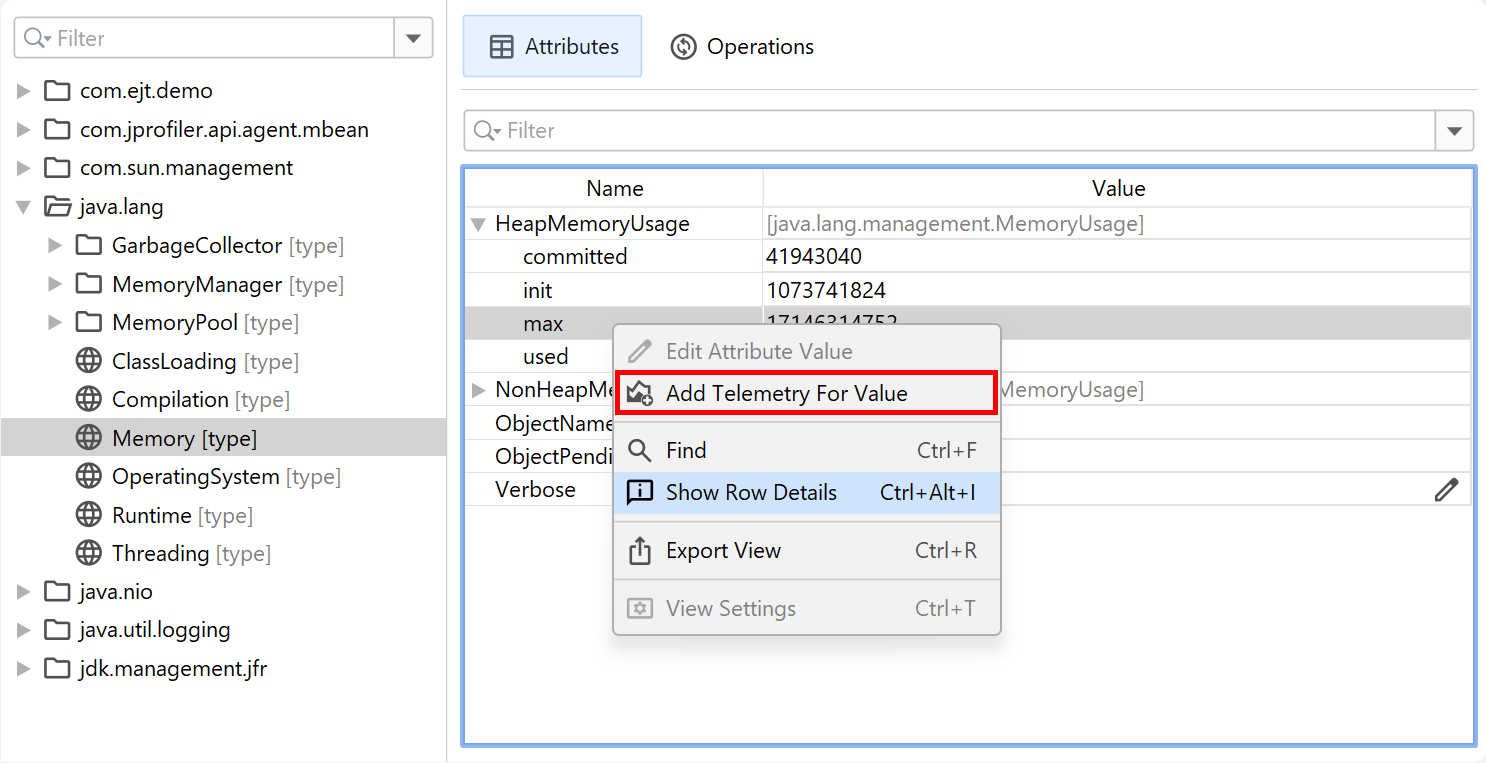The height and width of the screenshot is (763, 1486).
Task: Click the folder icon for com.ejt.demo
Action: pos(57,91)
